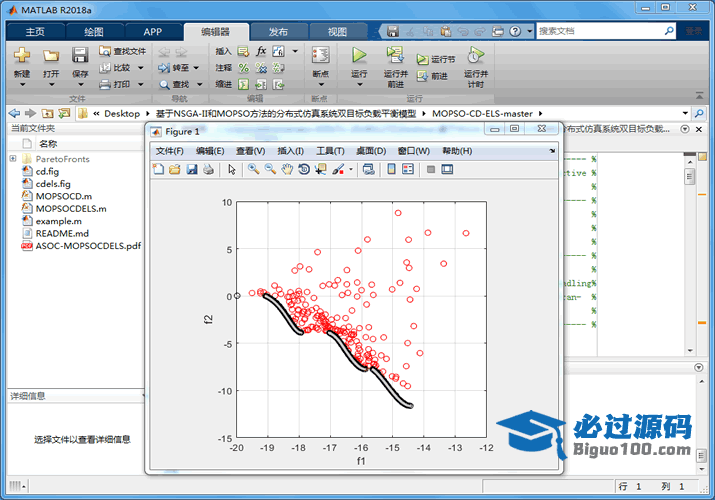
Task: Click the Run and Advance (运行并前进) icon
Action: [395, 55]
